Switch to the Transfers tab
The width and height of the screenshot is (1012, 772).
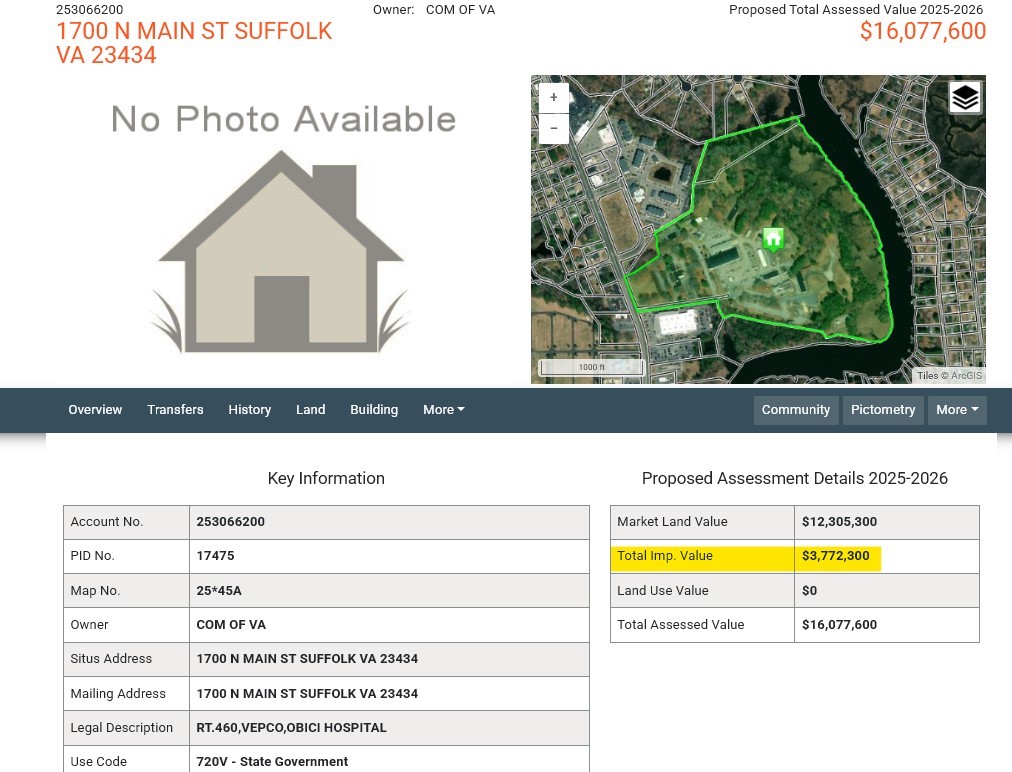(x=175, y=410)
